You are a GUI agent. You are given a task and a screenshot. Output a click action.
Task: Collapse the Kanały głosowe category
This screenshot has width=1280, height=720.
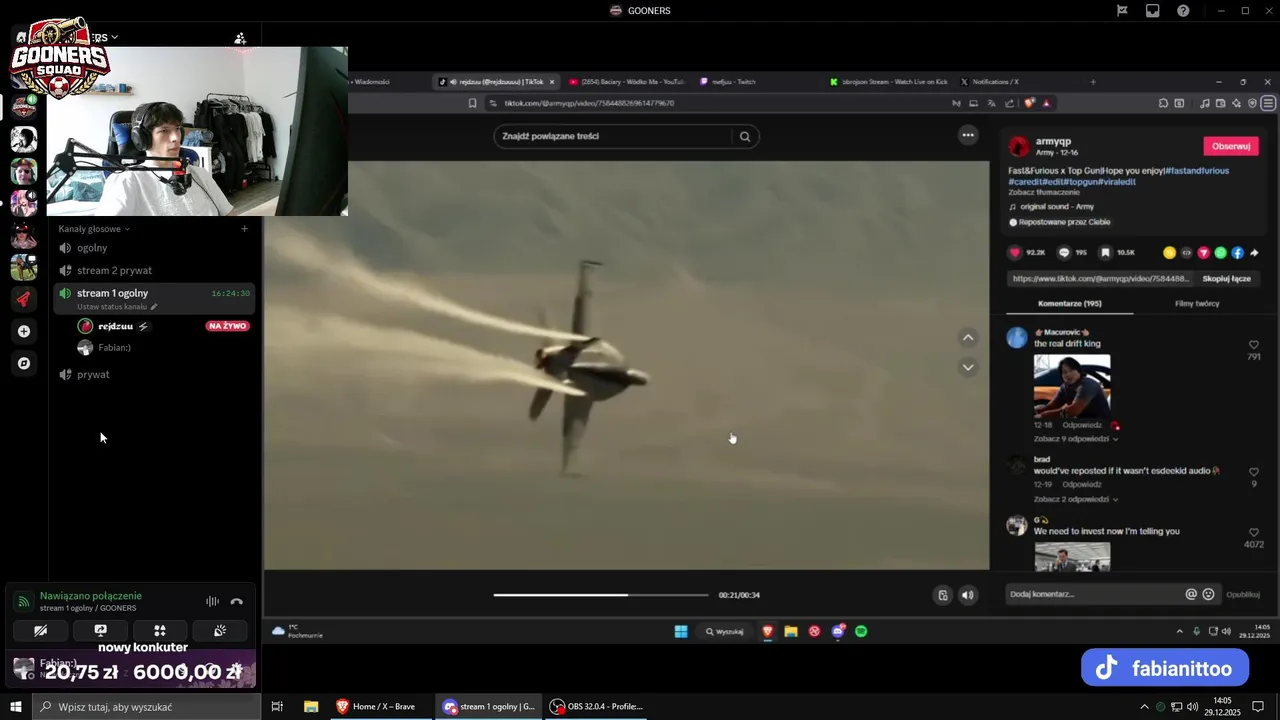(x=94, y=229)
